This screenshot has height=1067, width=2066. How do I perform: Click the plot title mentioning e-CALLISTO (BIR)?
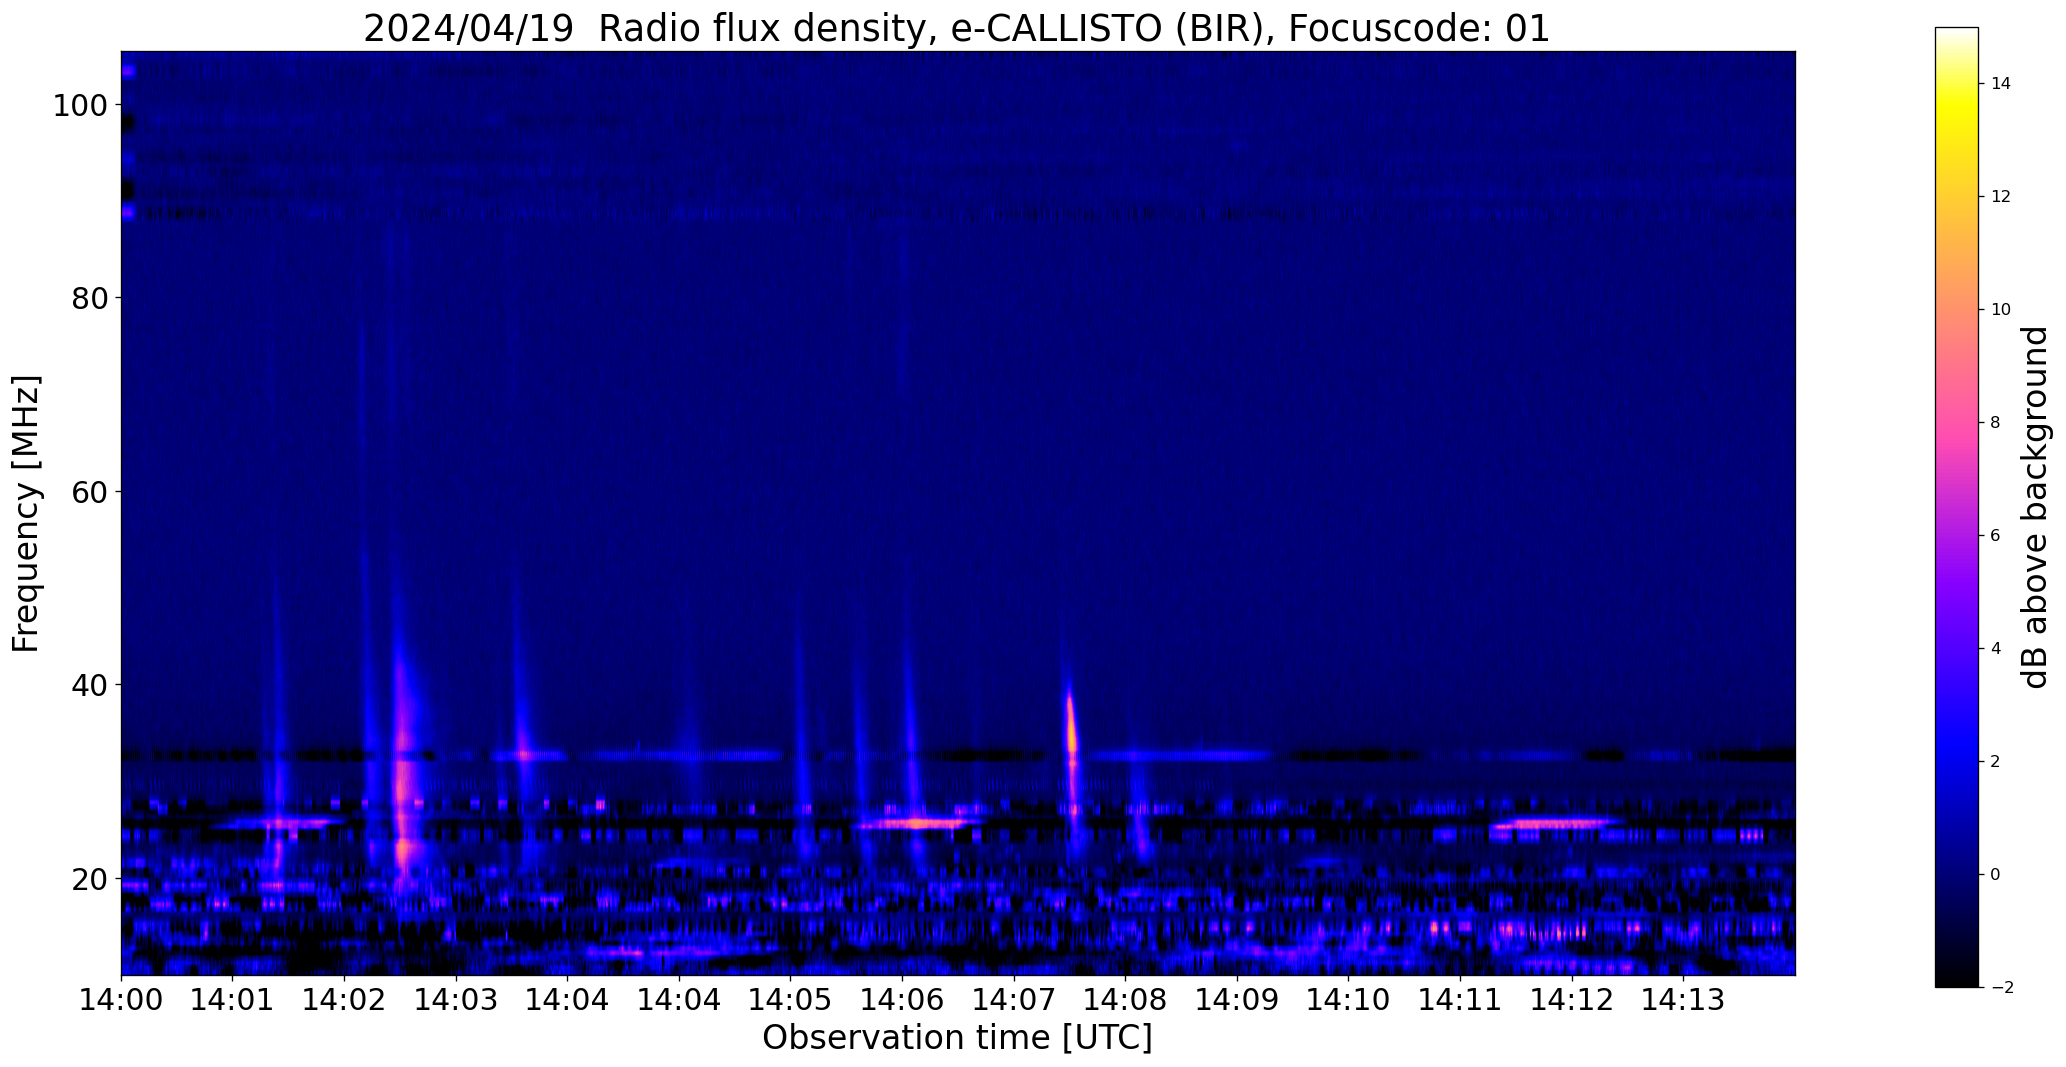click(x=956, y=28)
